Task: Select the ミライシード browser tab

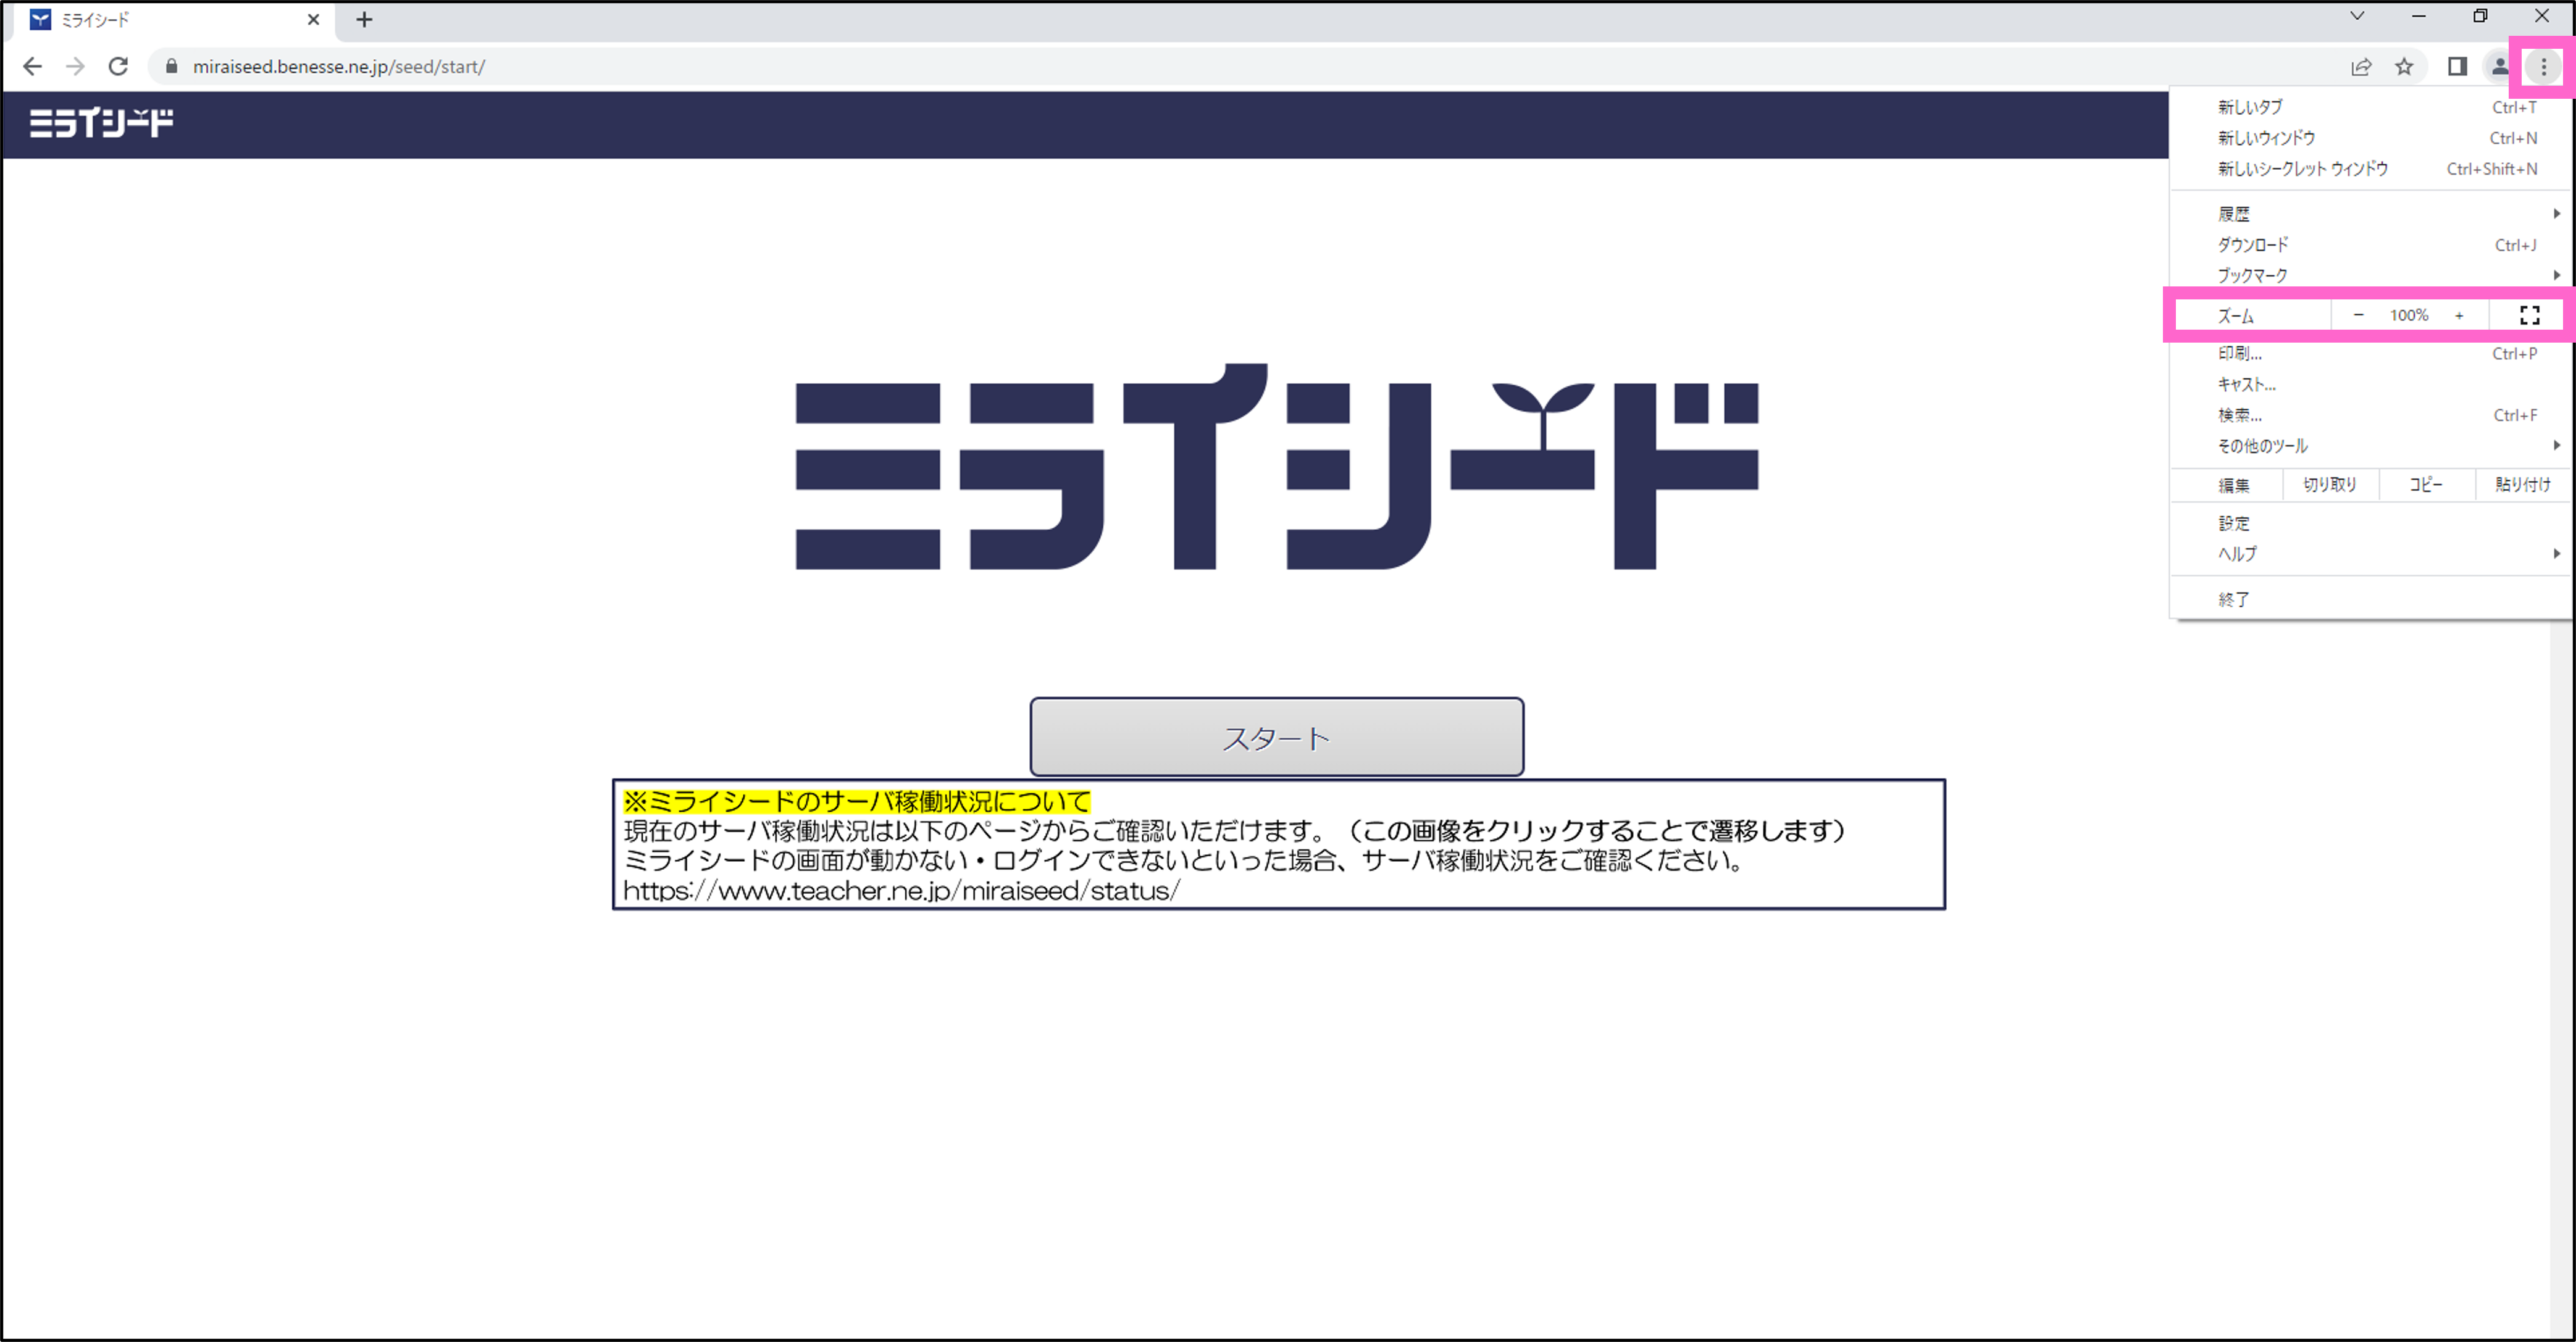Action: [x=175, y=20]
